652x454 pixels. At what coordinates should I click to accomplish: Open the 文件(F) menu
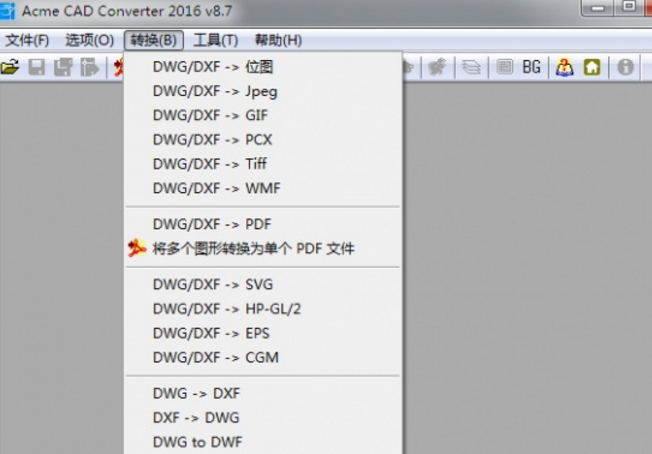point(27,40)
